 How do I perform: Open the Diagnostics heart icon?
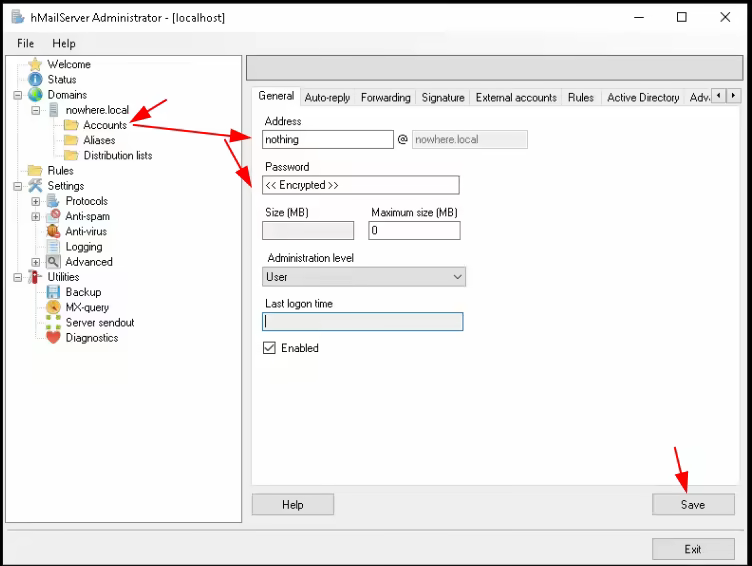53,338
